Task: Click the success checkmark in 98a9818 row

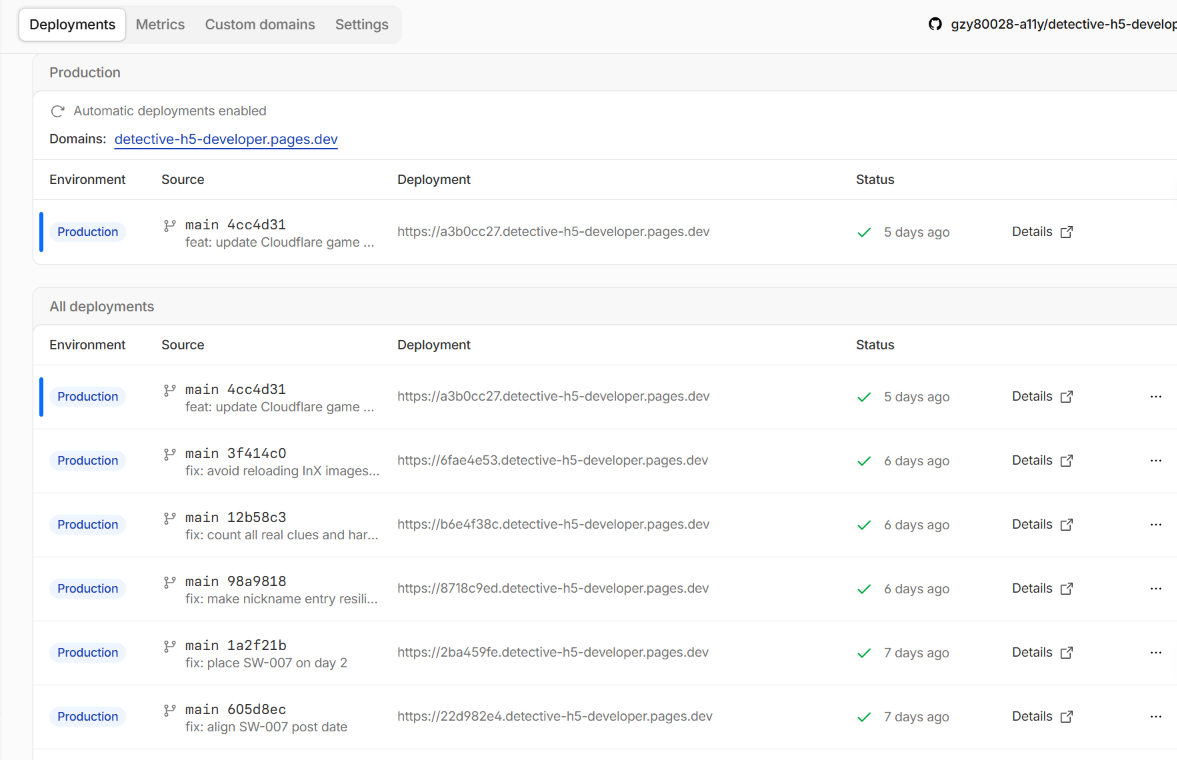Action: tap(864, 589)
